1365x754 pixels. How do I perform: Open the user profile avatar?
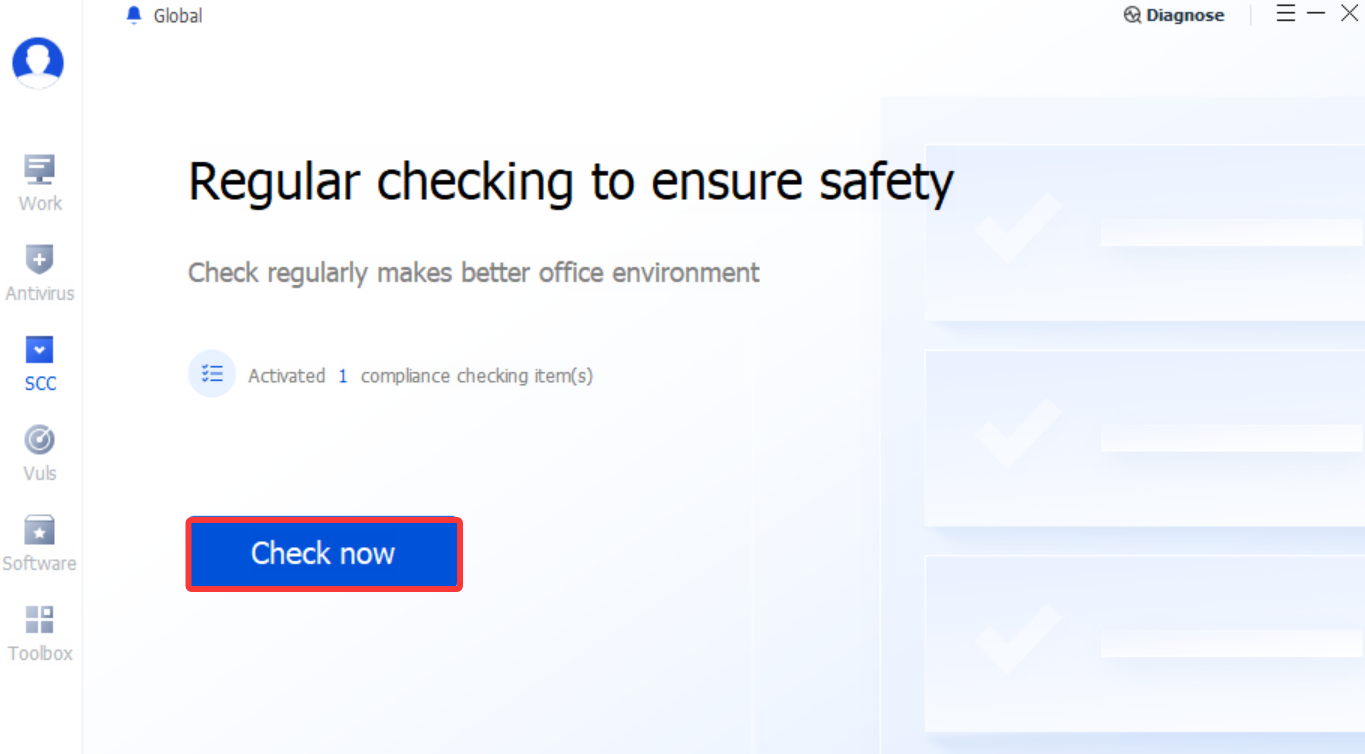(38, 63)
